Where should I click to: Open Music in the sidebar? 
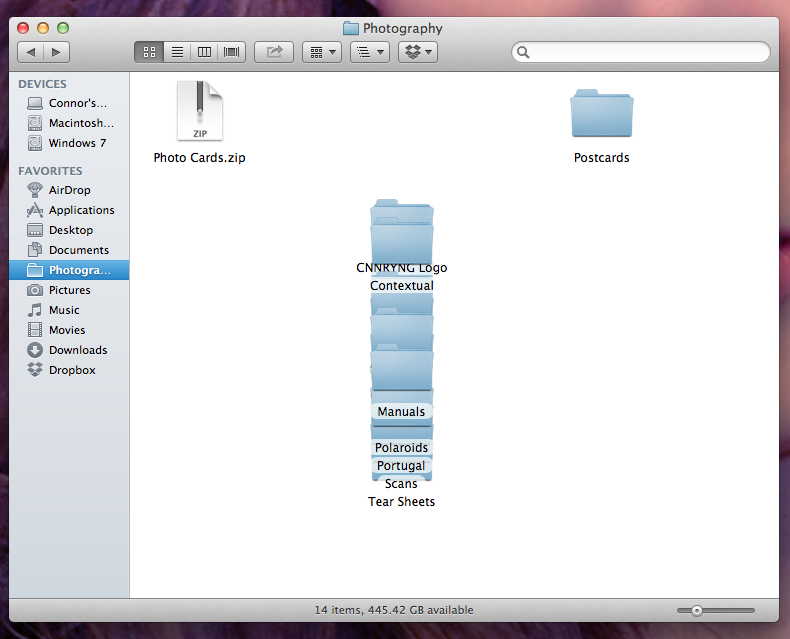coord(69,310)
